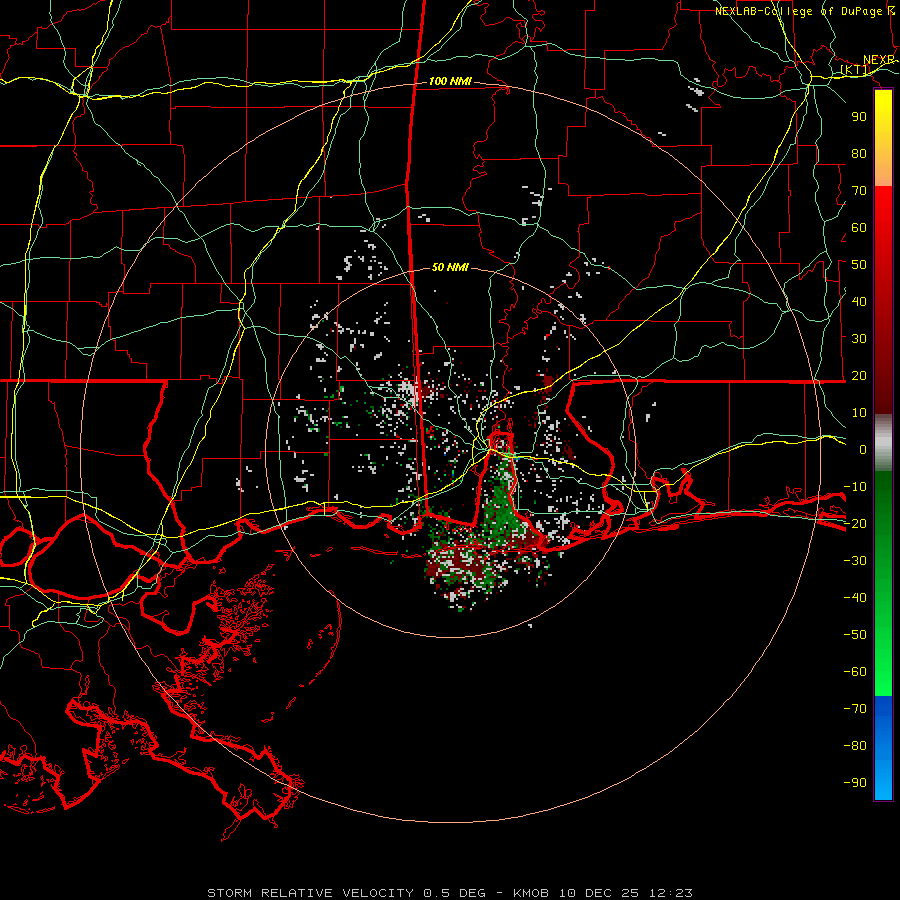The image size is (900, 900).
Task: Click the -30 value on the color scale
Action: pyautogui.click(x=855, y=561)
